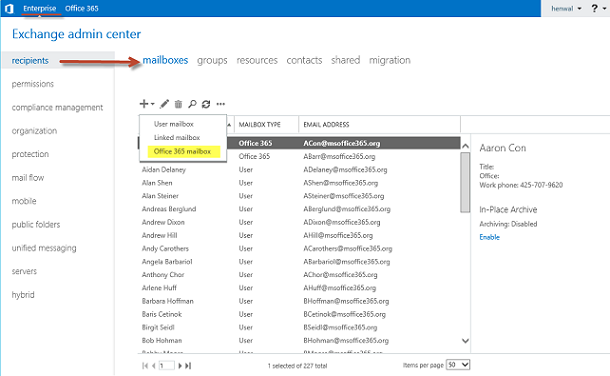Select the Arlene Huff row
Screen dimensions: 610x376
coord(299,288)
